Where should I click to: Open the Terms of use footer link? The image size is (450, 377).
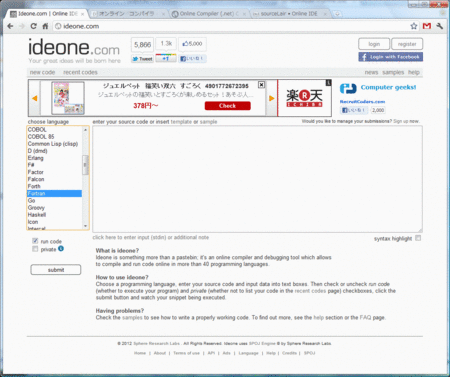coord(186,353)
